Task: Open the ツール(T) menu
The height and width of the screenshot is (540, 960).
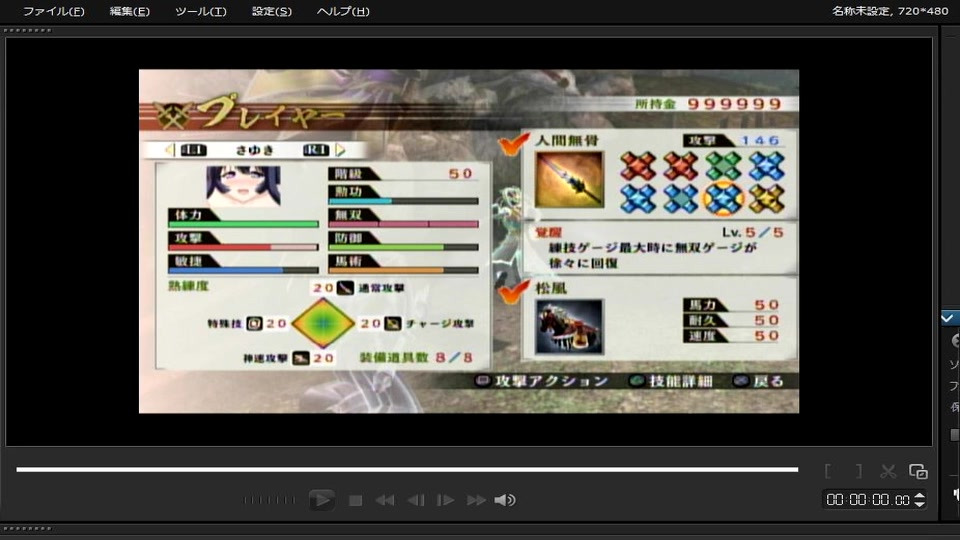Action: (200, 11)
